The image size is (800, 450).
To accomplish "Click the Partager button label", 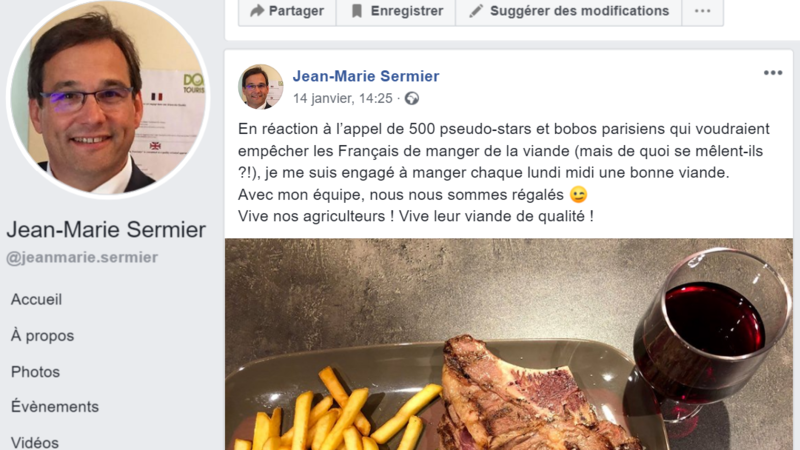I will tap(296, 11).
